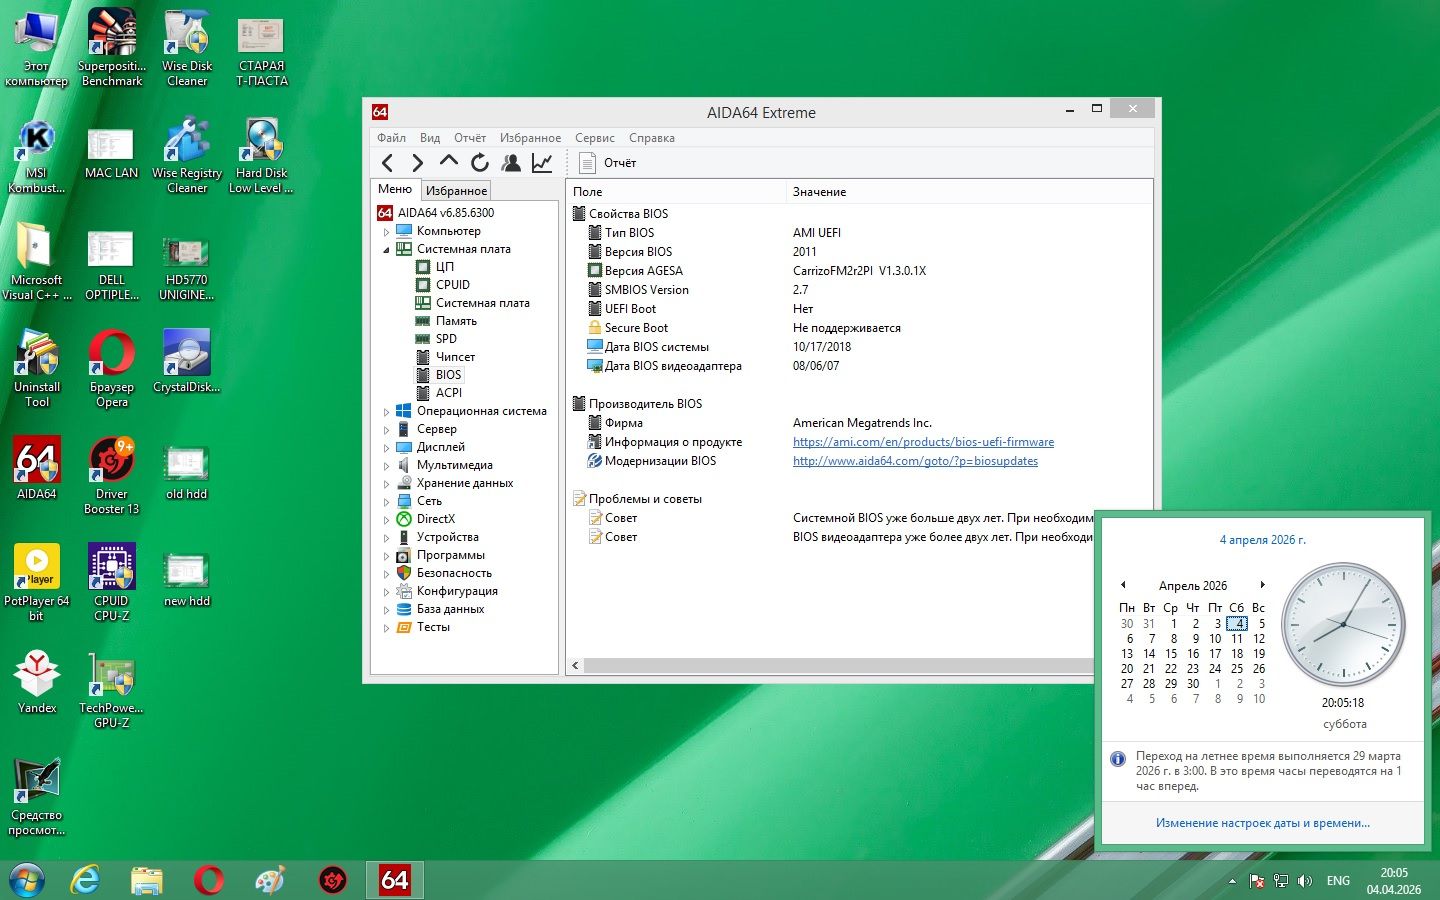Select the MSI Kombustor desktop icon
Viewport: 1440px width, 900px height.
pos(37,155)
